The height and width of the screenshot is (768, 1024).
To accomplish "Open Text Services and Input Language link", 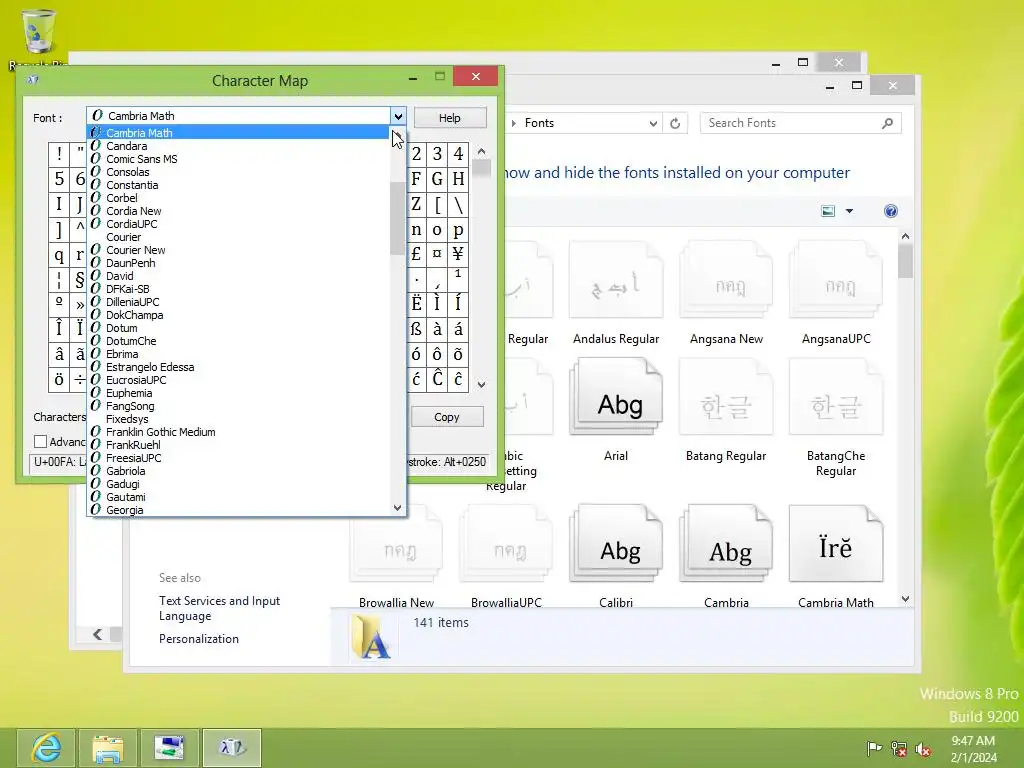I will click(x=219, y=608).
